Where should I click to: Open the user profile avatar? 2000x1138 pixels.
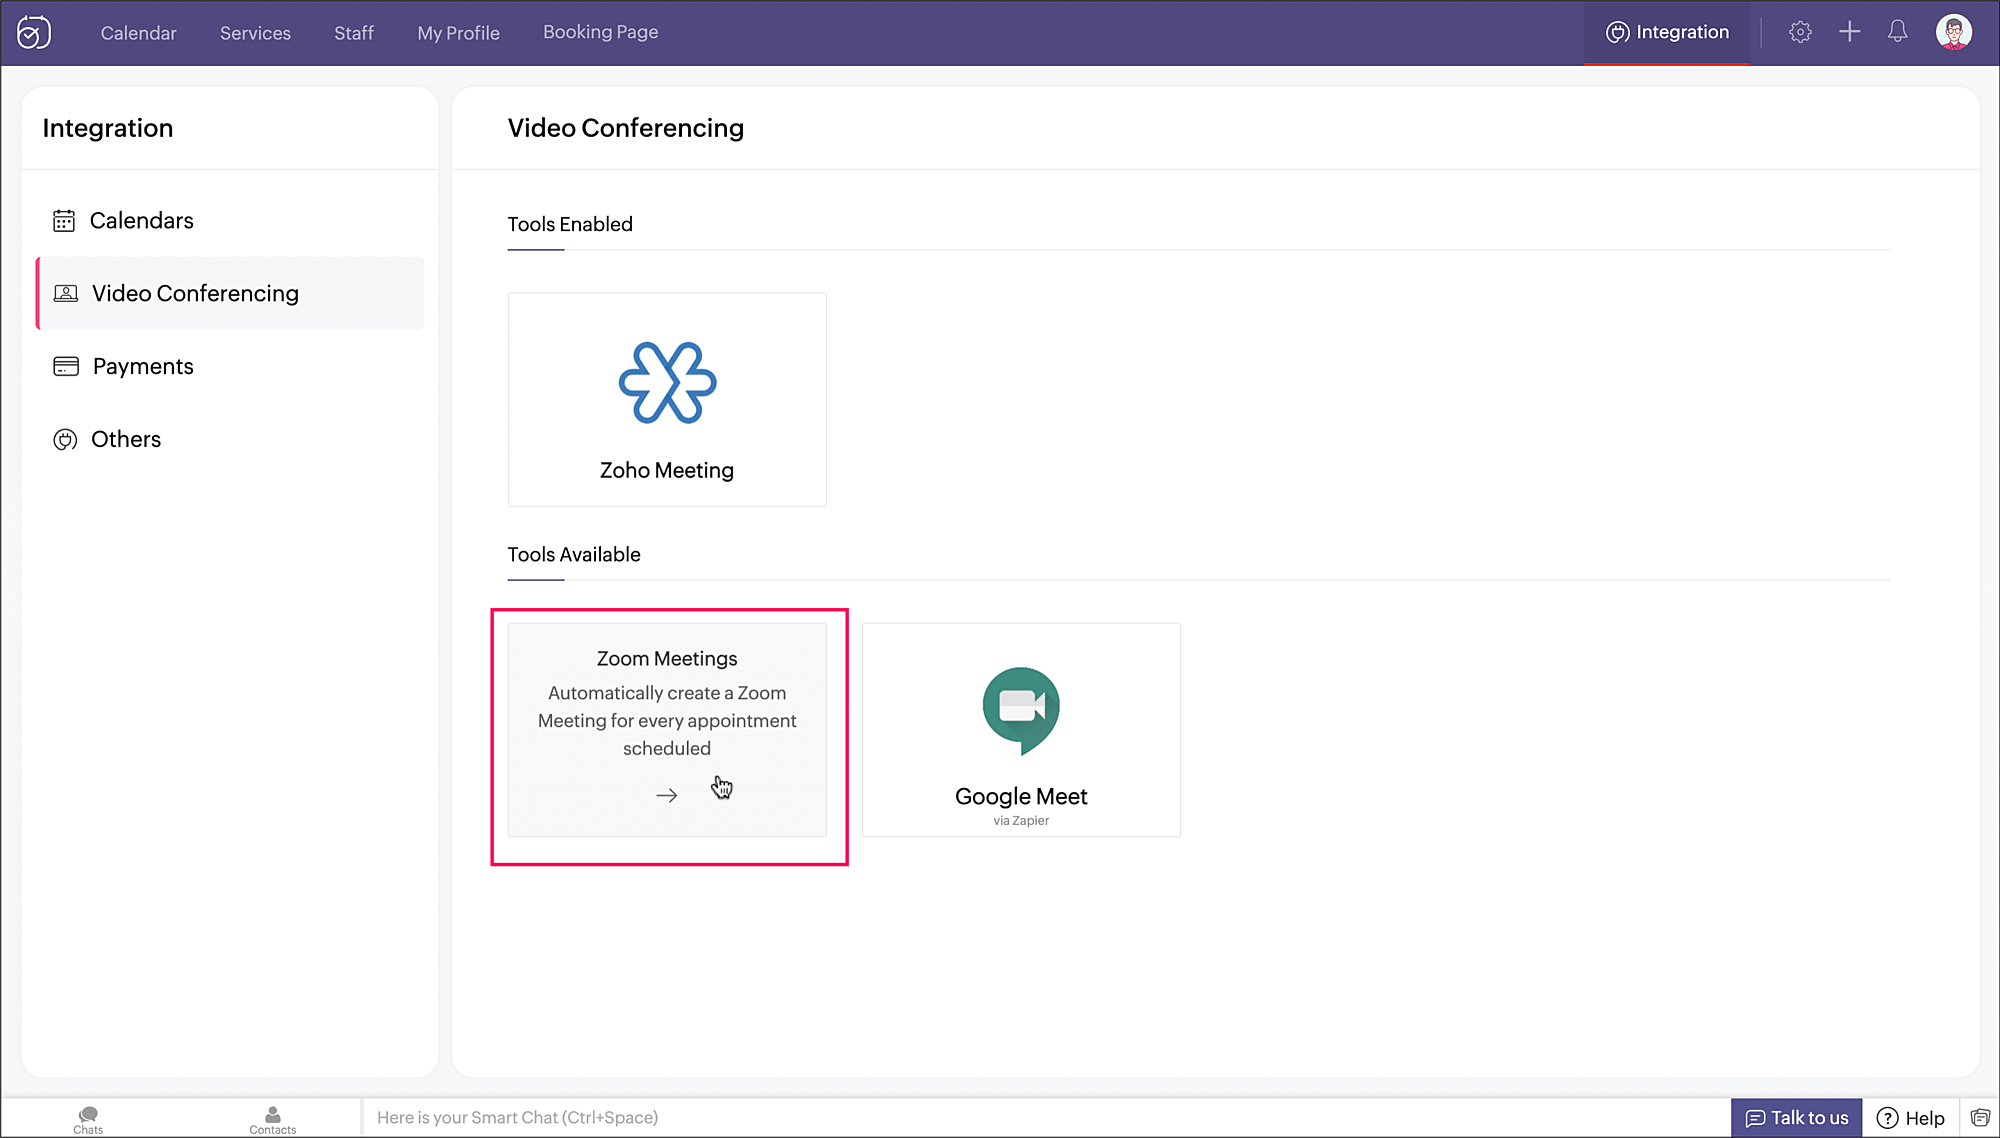1953,32
